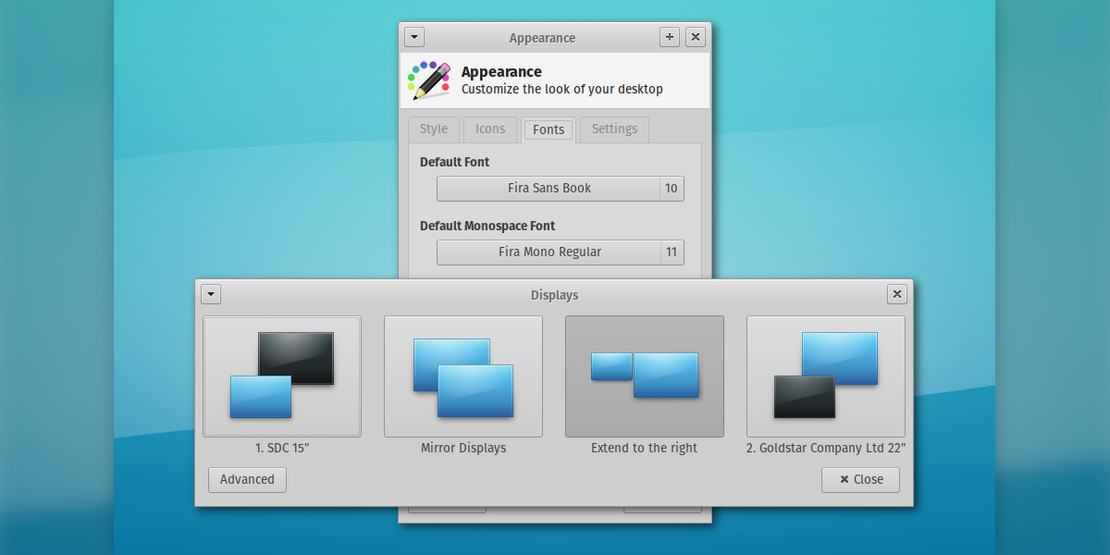Close the Displays window via title bar X
1110x555 pixels.
click(897, 294)
